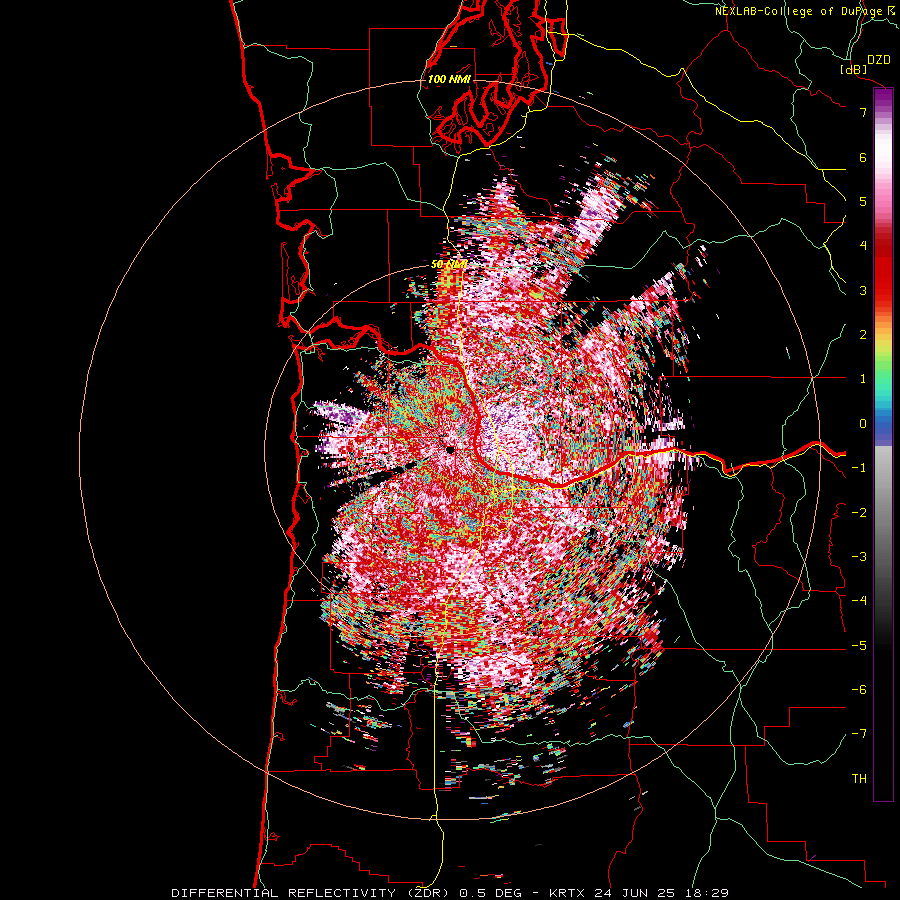This screenshot has height=900, width=900.
Task: Click the "-5" value on the color scale
Action: 859,646
